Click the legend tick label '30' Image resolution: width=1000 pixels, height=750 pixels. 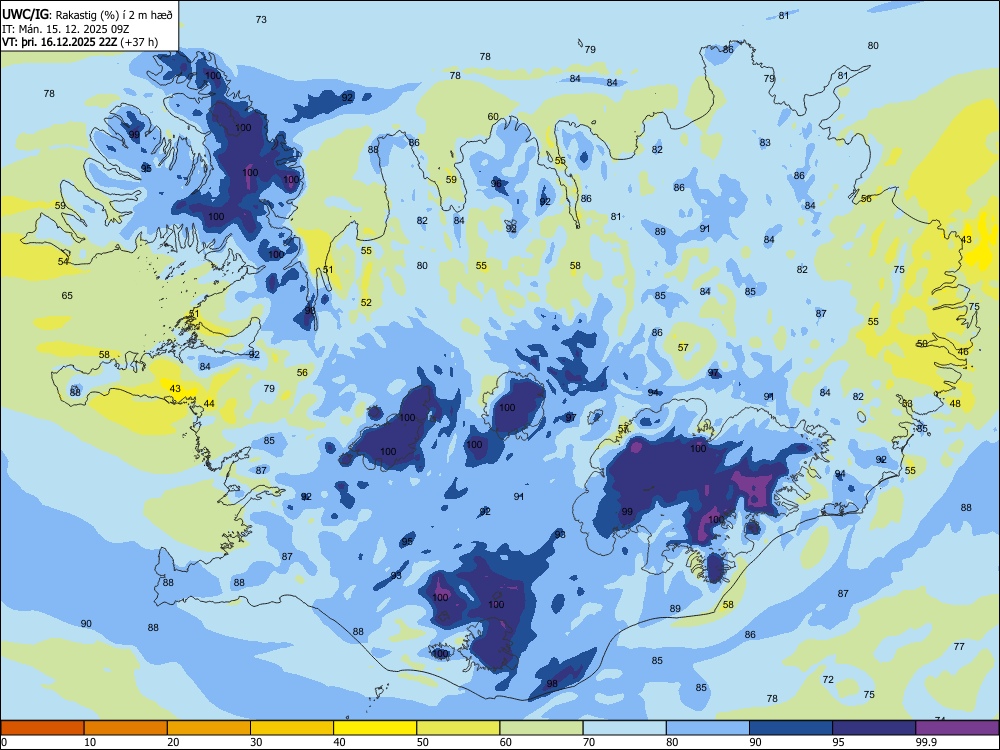[256, 742]
